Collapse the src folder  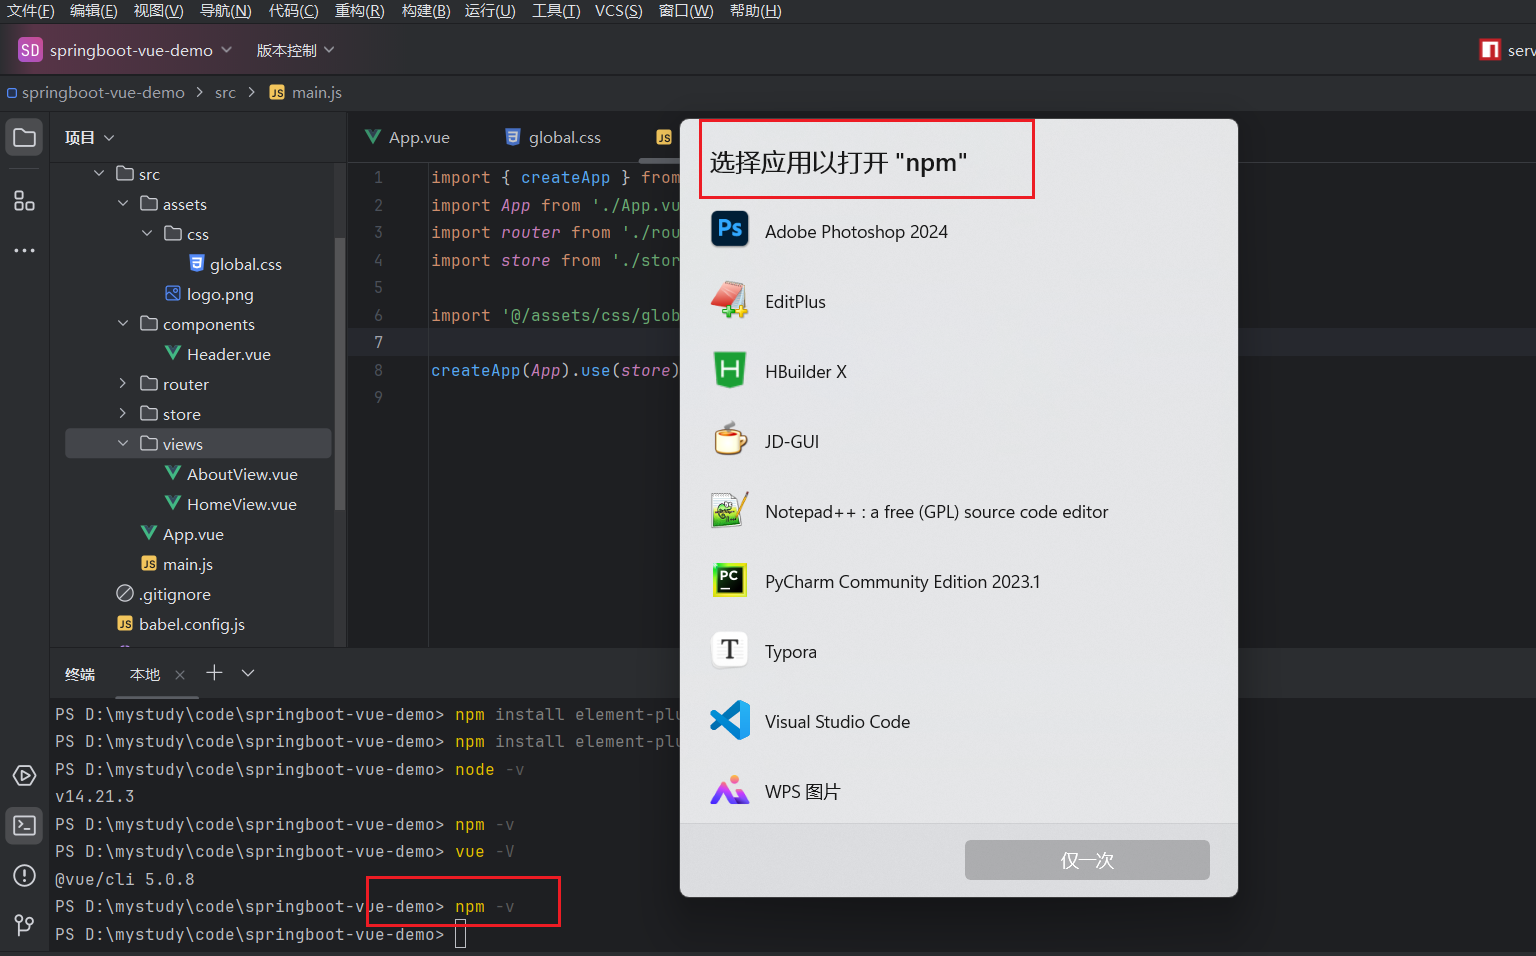pos(99,174)
